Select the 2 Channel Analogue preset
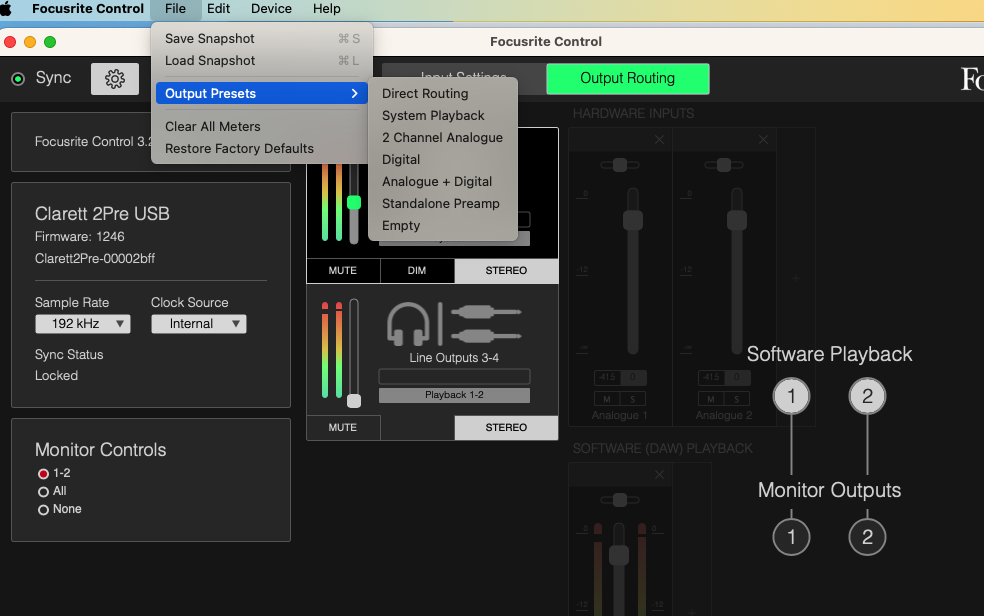Viewport: 984px width, 616px height. (443, 137)
